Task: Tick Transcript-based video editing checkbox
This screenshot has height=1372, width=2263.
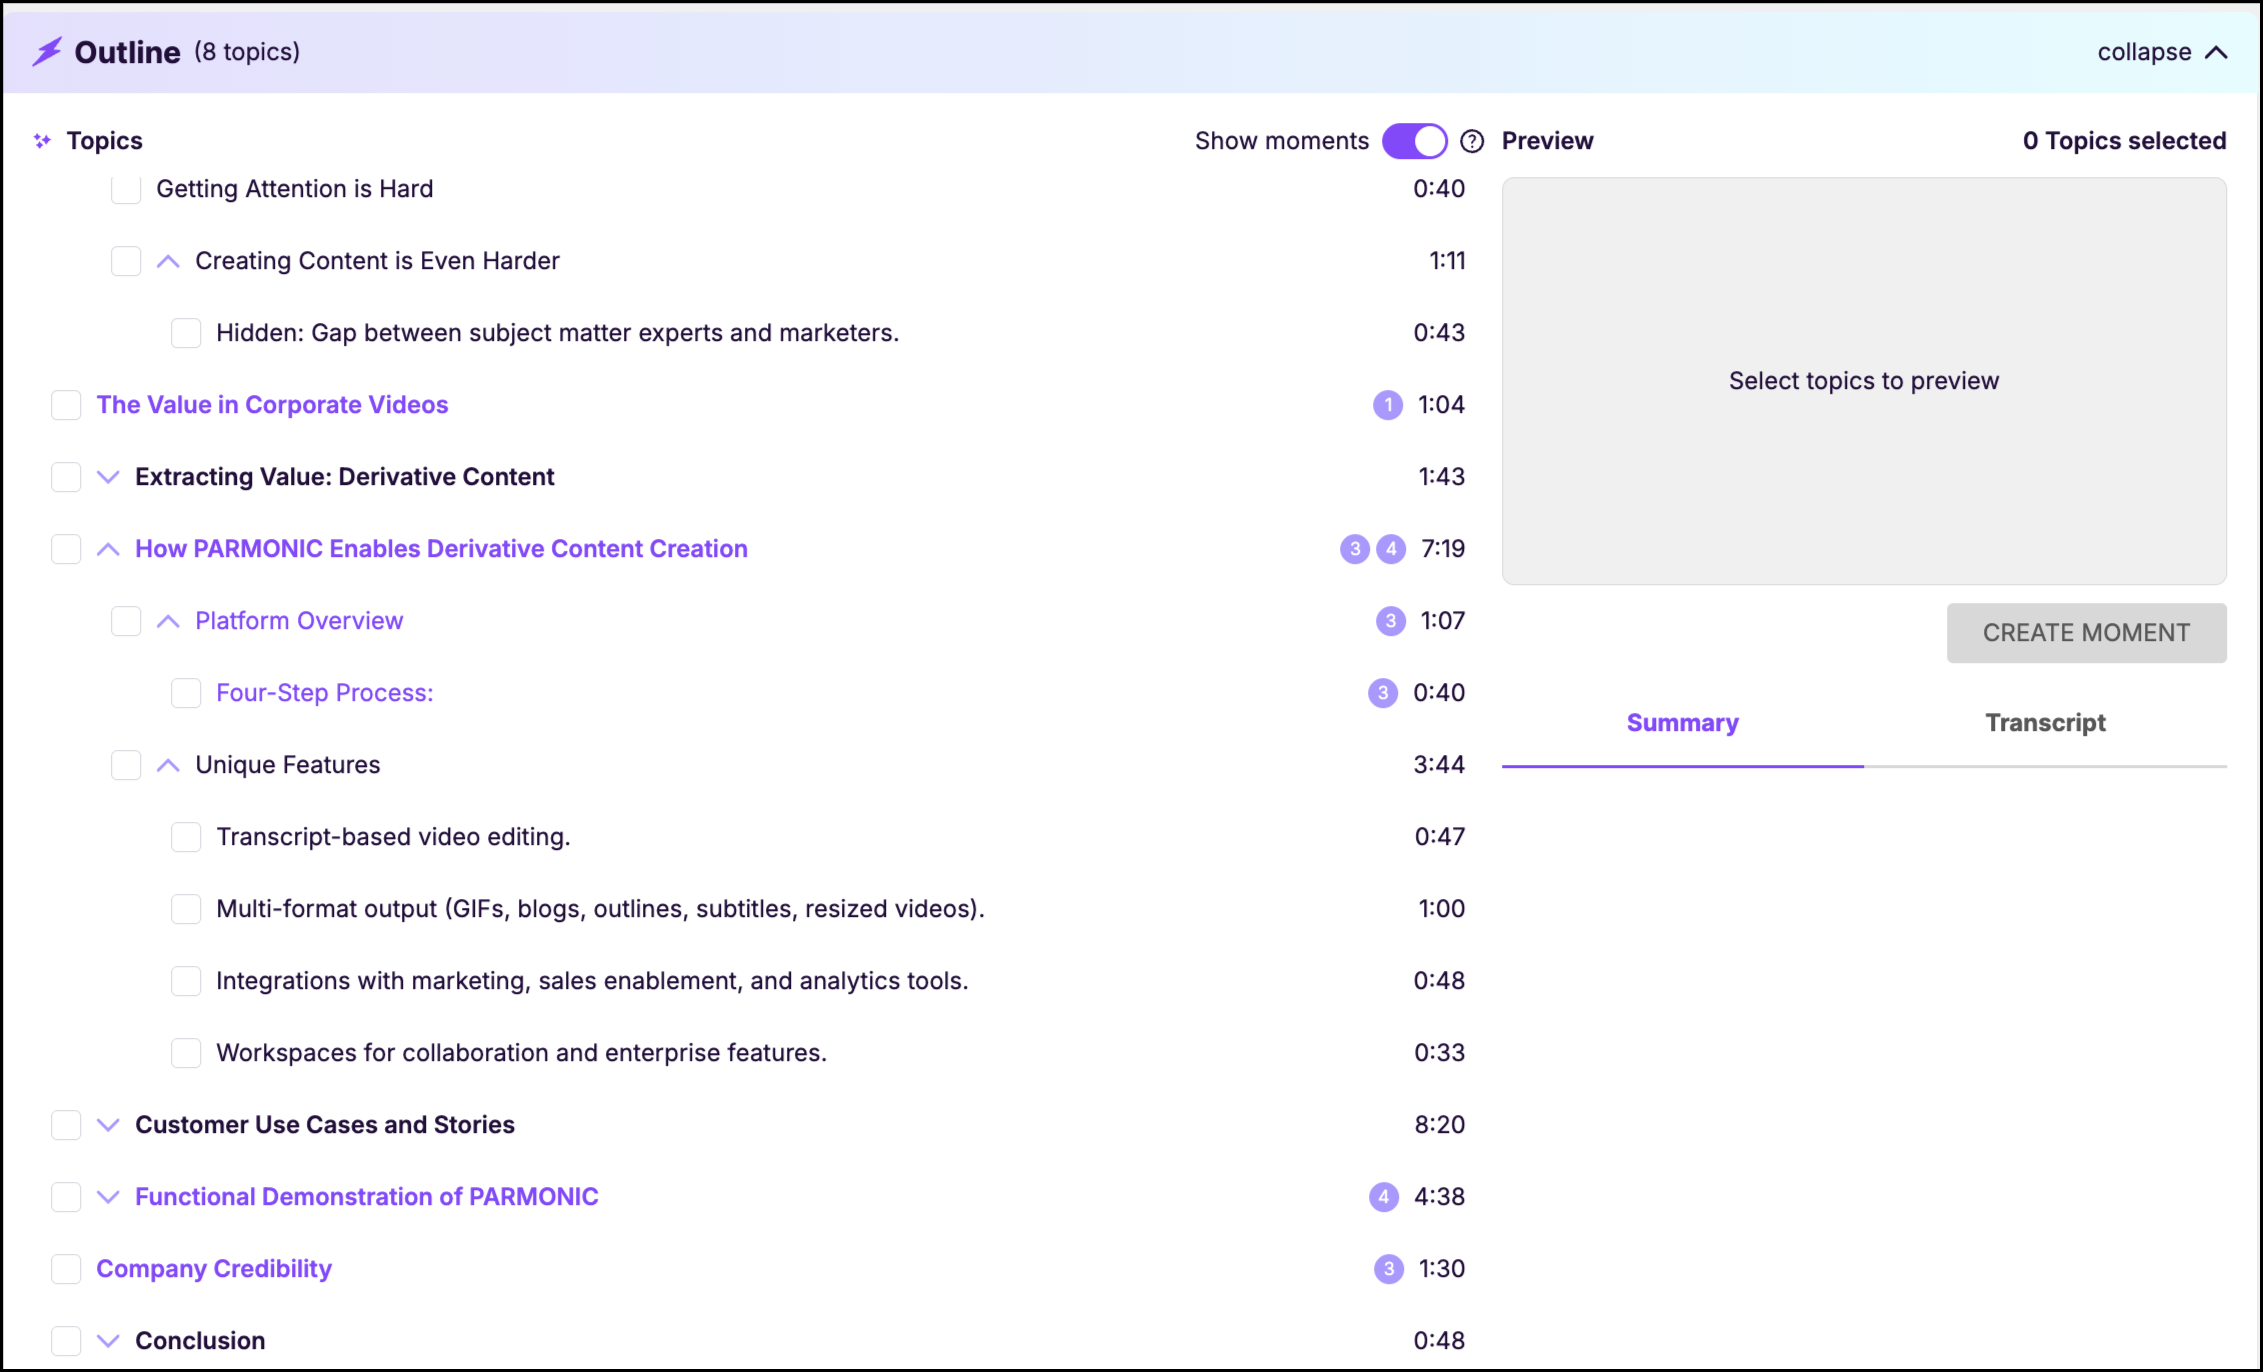Action: coord(186,837)
